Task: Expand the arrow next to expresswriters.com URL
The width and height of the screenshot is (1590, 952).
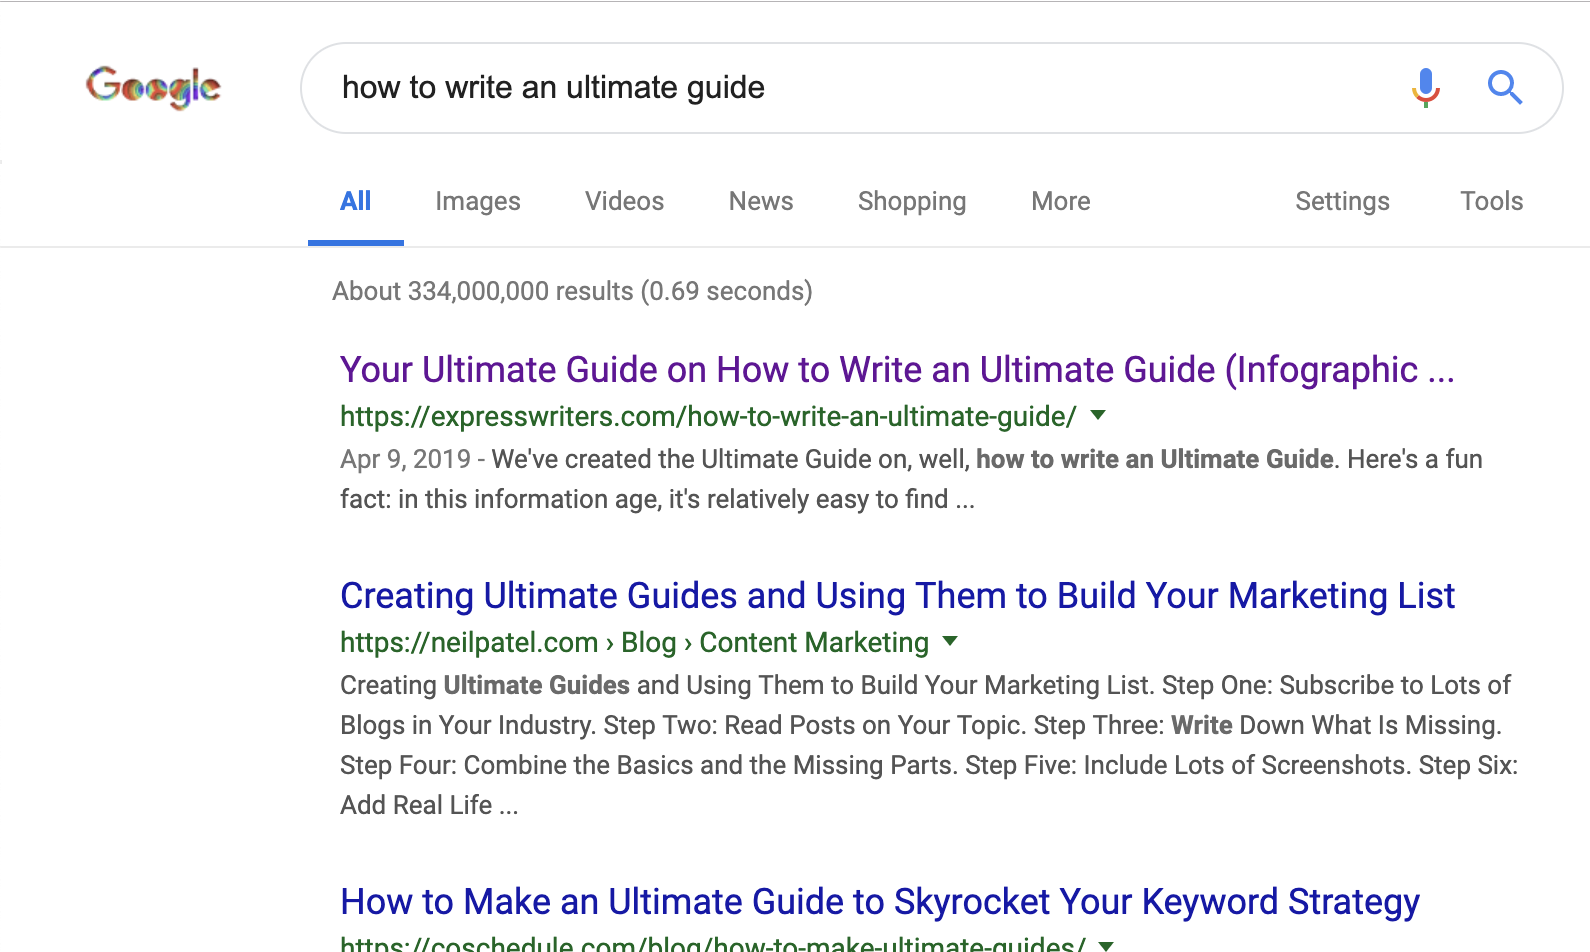Action: click(1098, 415)
